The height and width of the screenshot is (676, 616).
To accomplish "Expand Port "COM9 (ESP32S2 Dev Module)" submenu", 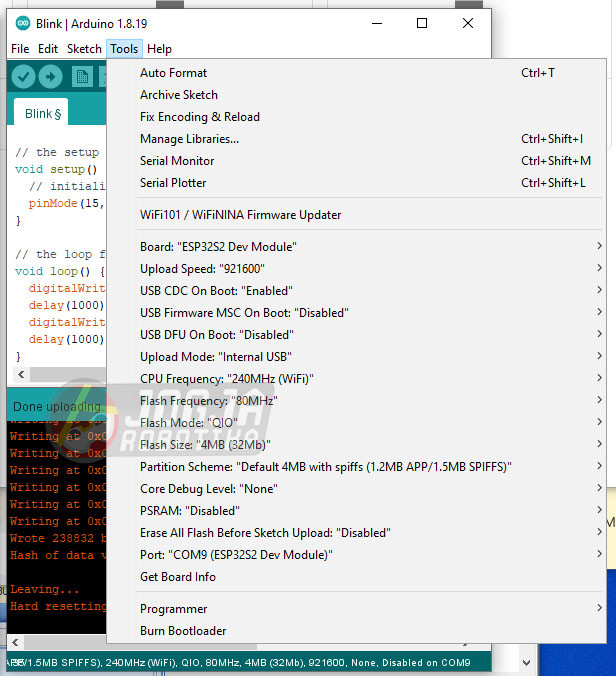I will (356, 554).
